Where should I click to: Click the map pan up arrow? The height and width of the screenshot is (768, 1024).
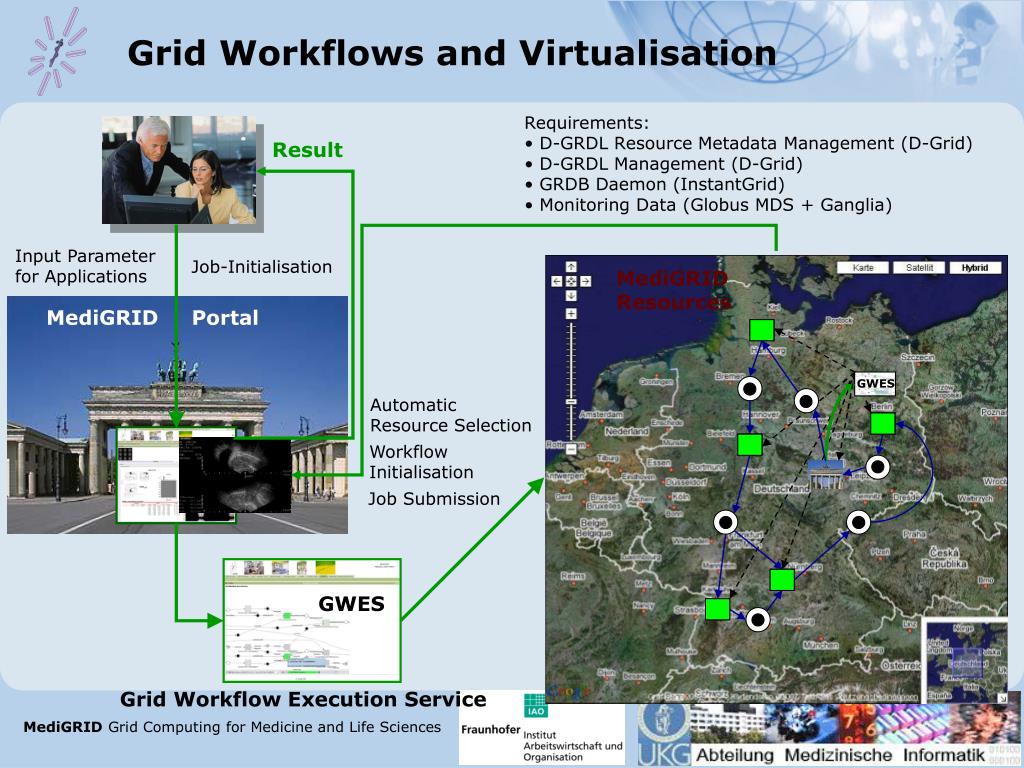tap(571, 266)
